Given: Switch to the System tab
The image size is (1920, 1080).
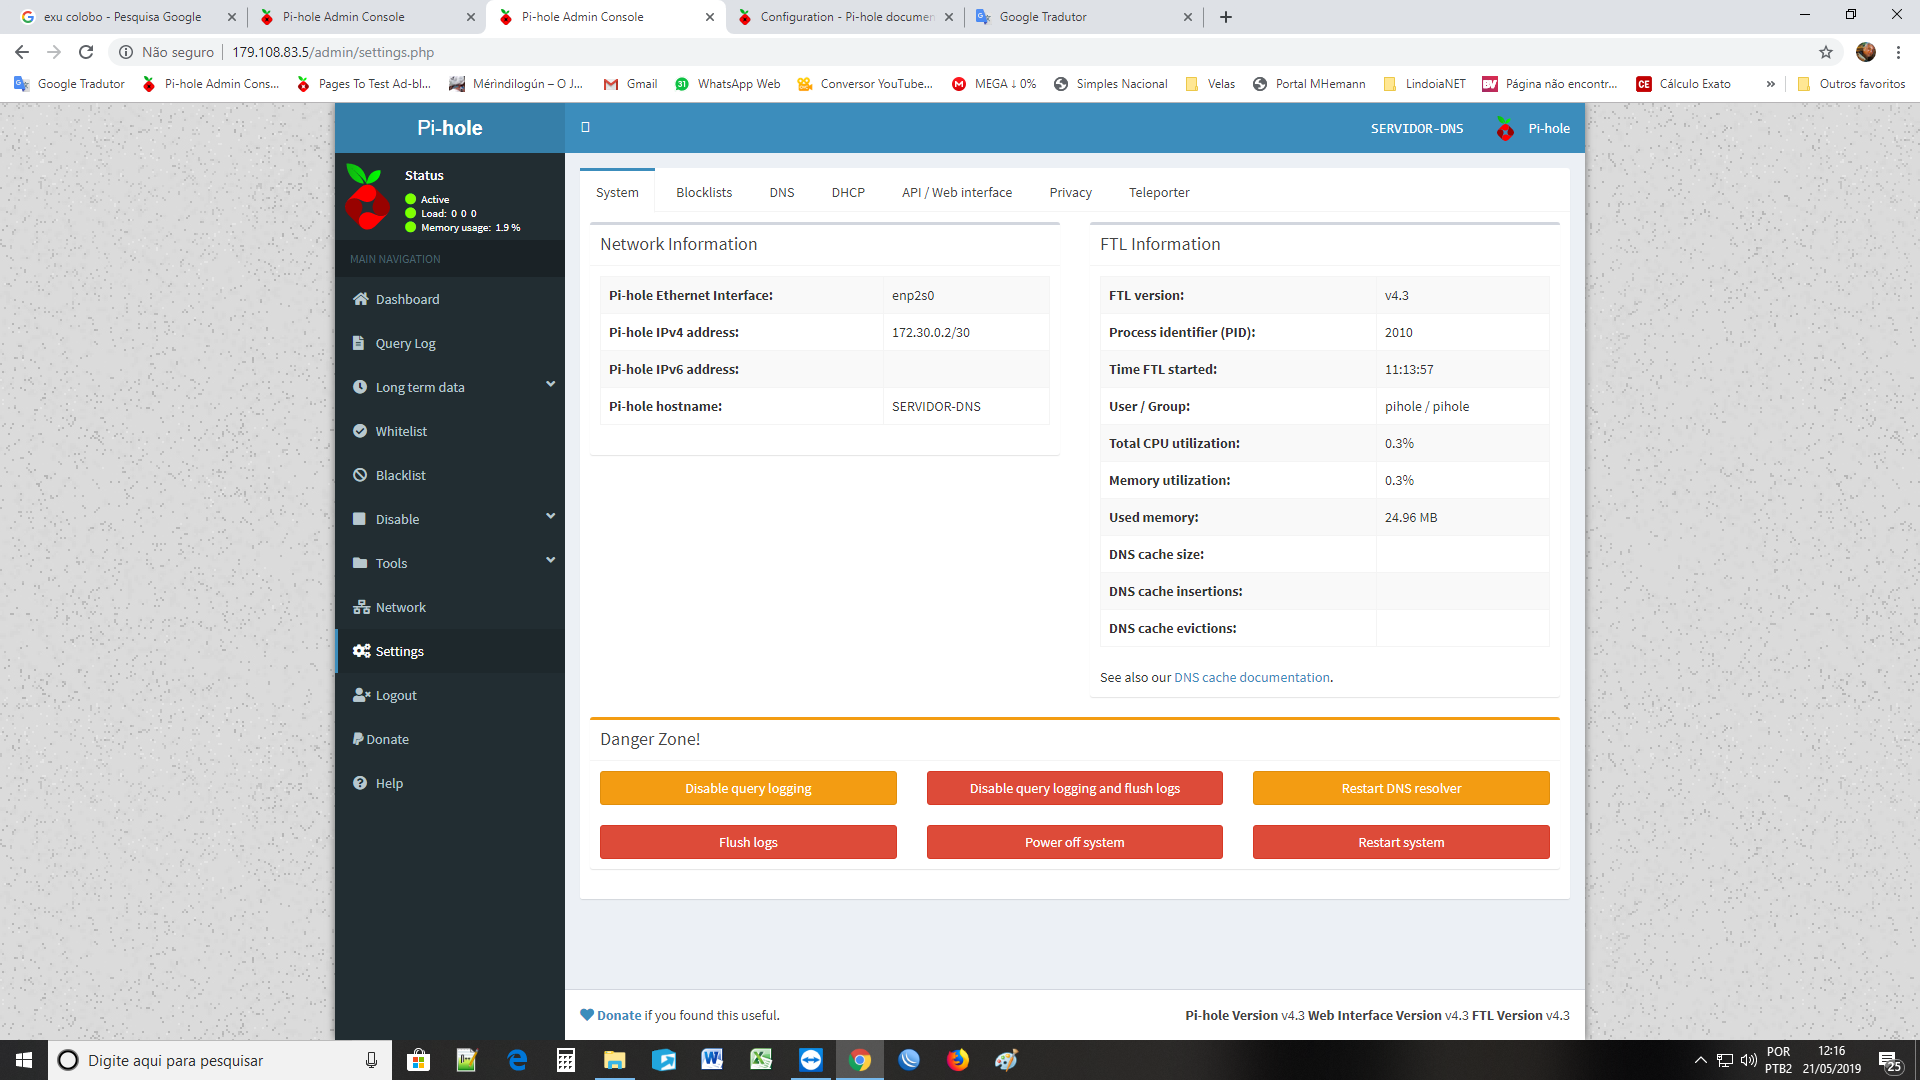Looking at the screenshot, I should 617,192.
